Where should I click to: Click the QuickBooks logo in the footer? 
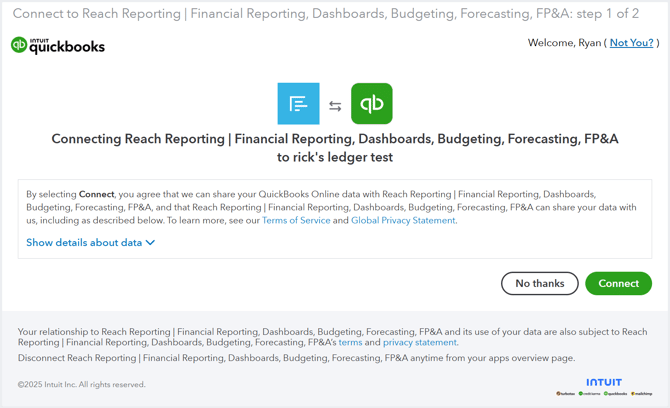616,394
